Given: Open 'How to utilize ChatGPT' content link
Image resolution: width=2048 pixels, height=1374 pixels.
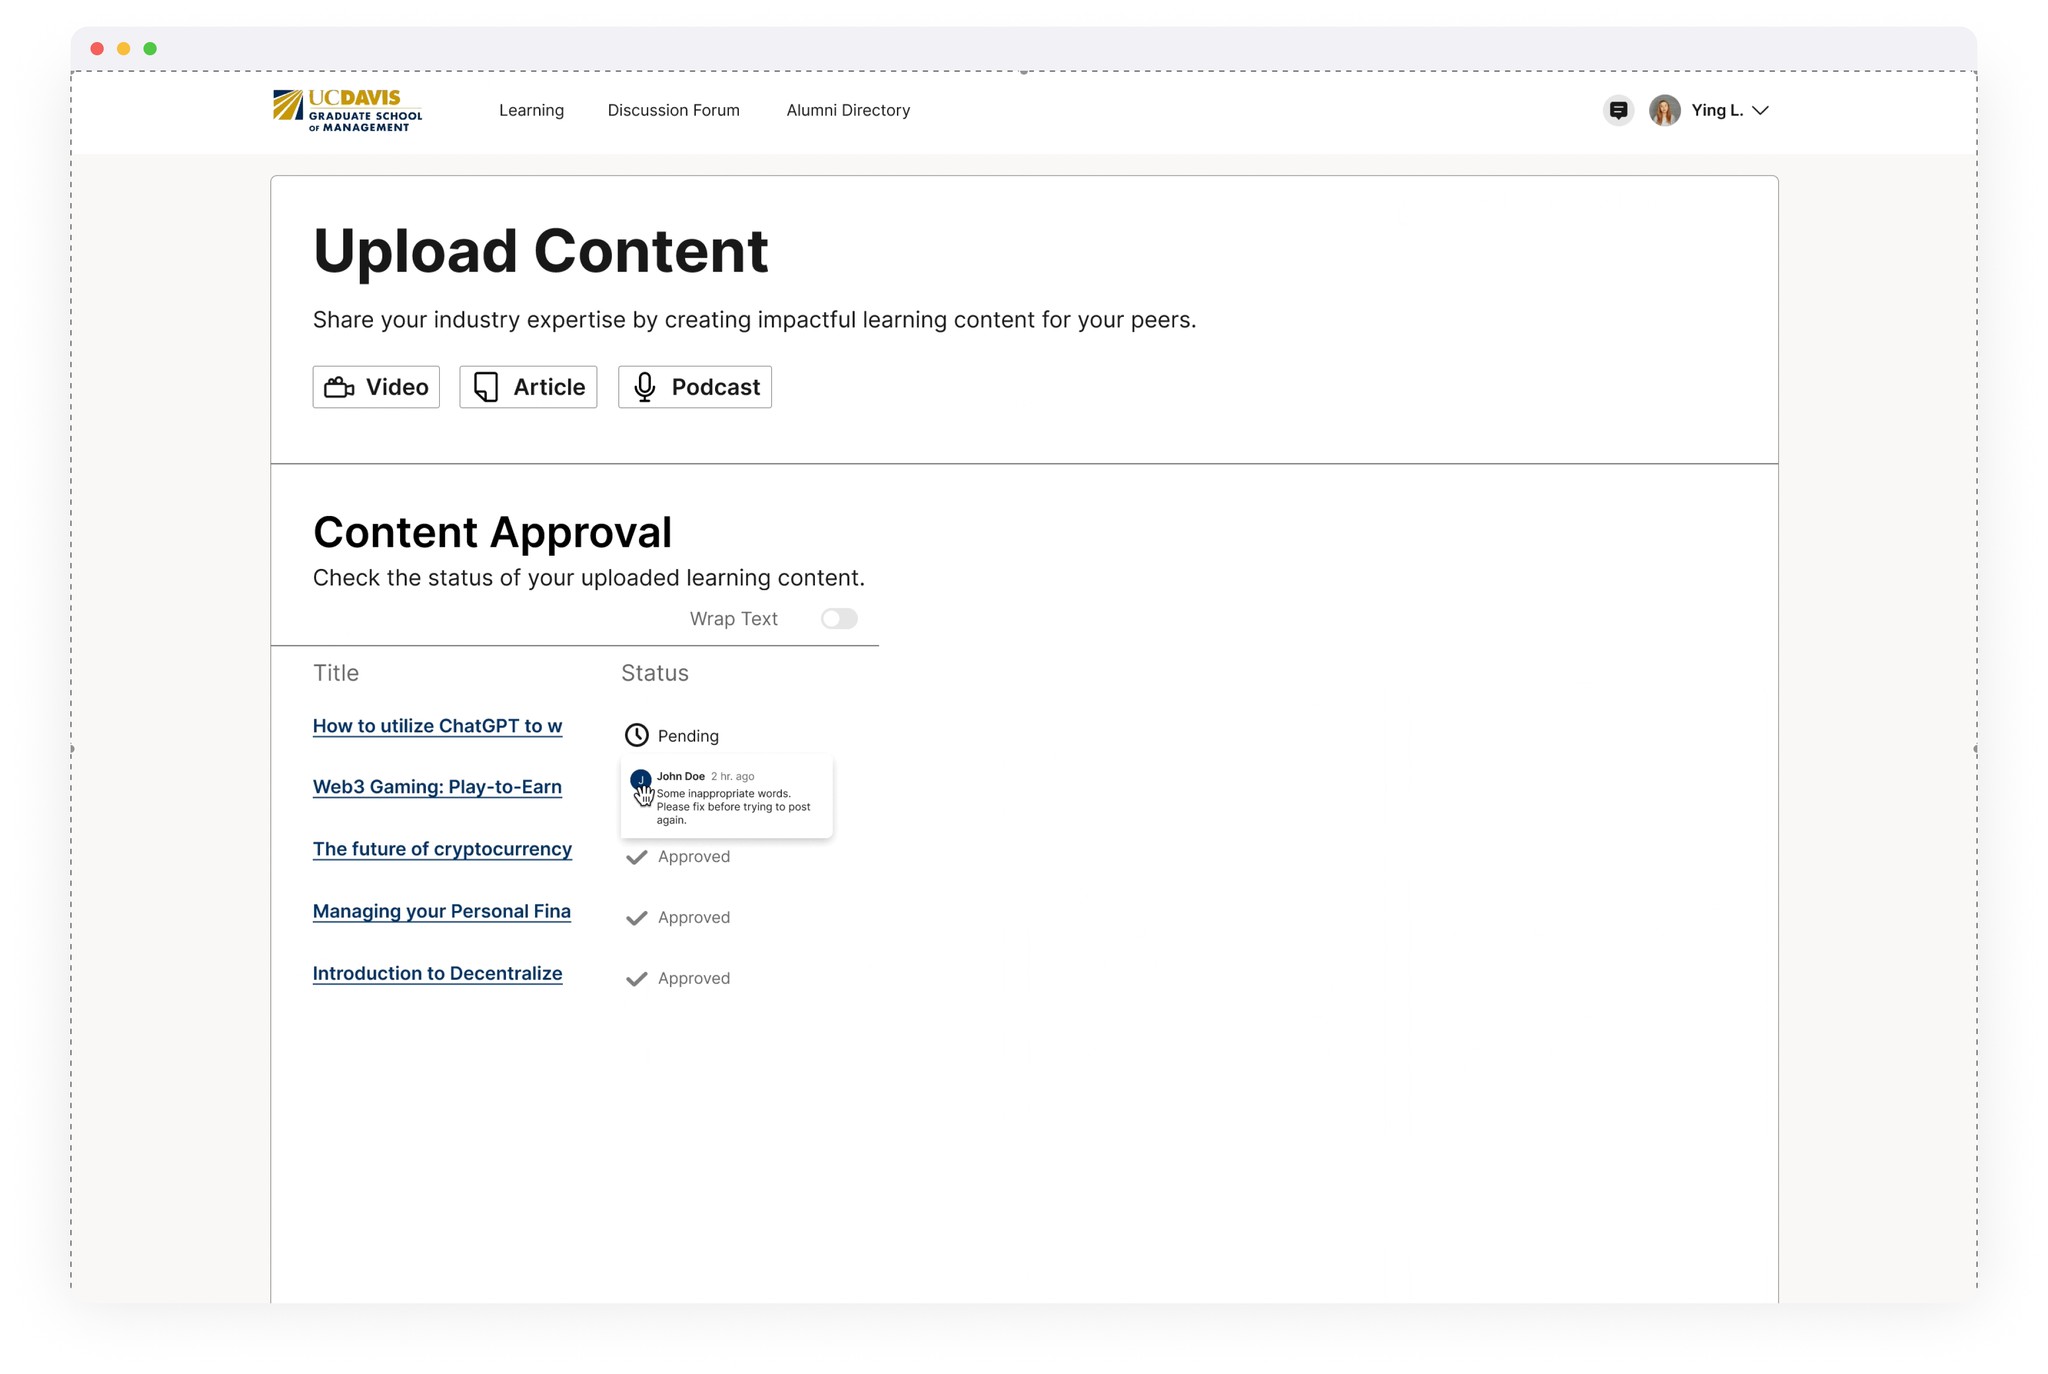Looking at the screenshot, I should coord(437,726).
